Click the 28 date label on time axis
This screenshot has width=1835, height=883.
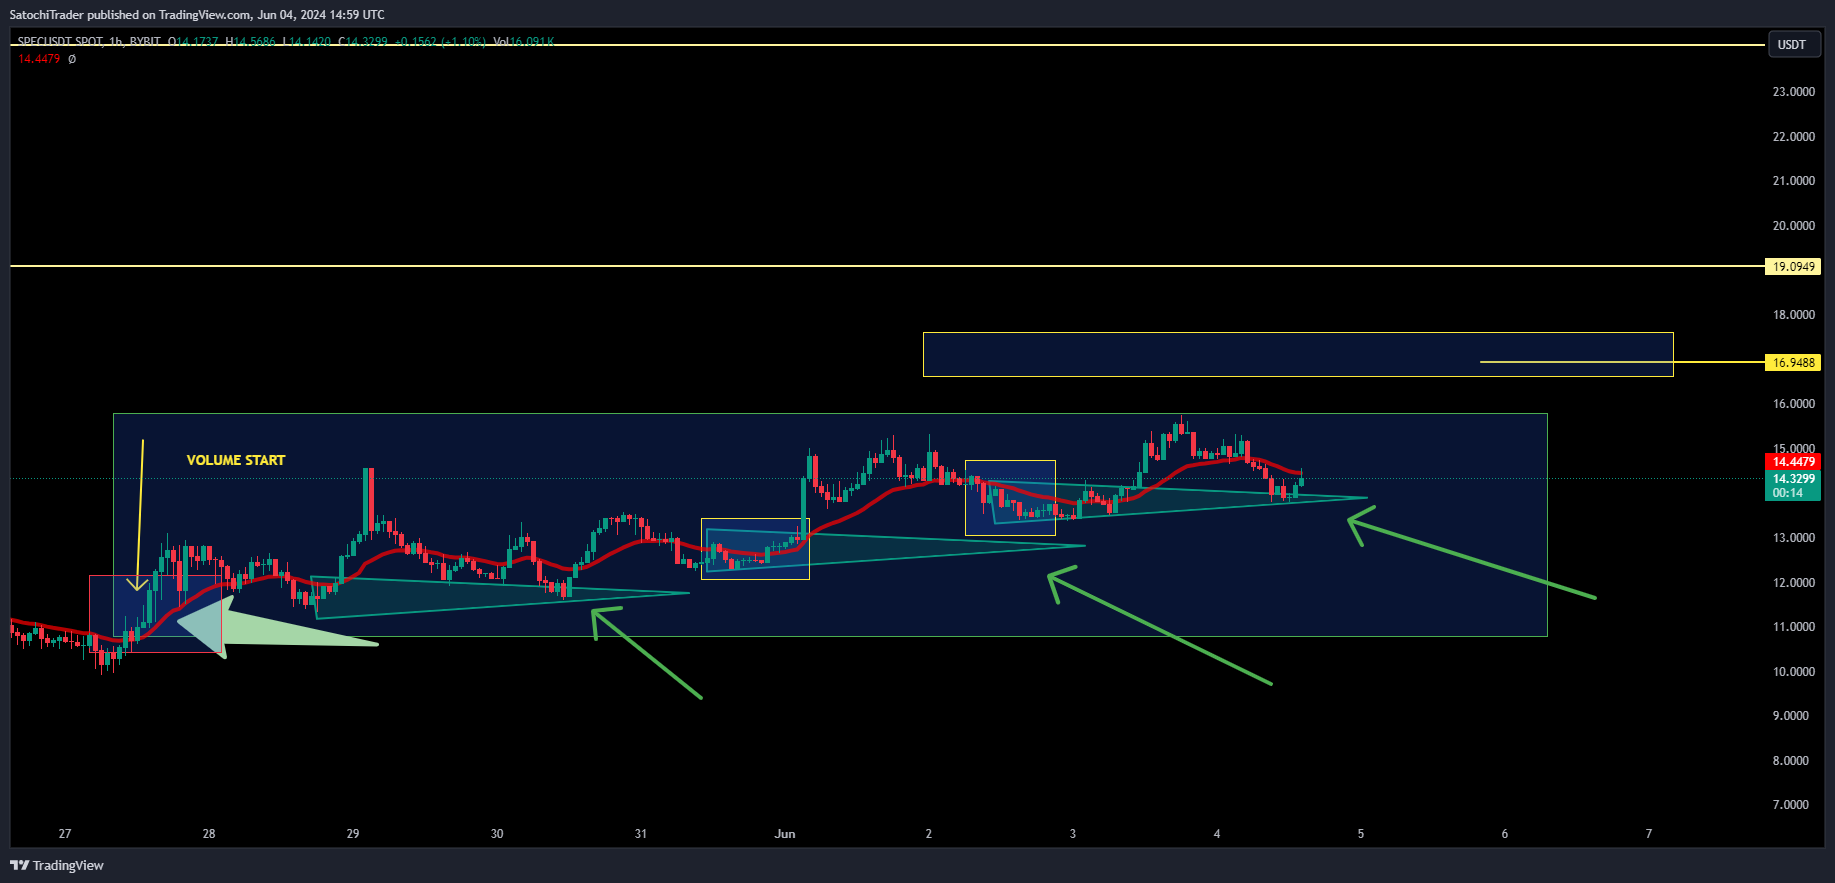pos(209,833)
